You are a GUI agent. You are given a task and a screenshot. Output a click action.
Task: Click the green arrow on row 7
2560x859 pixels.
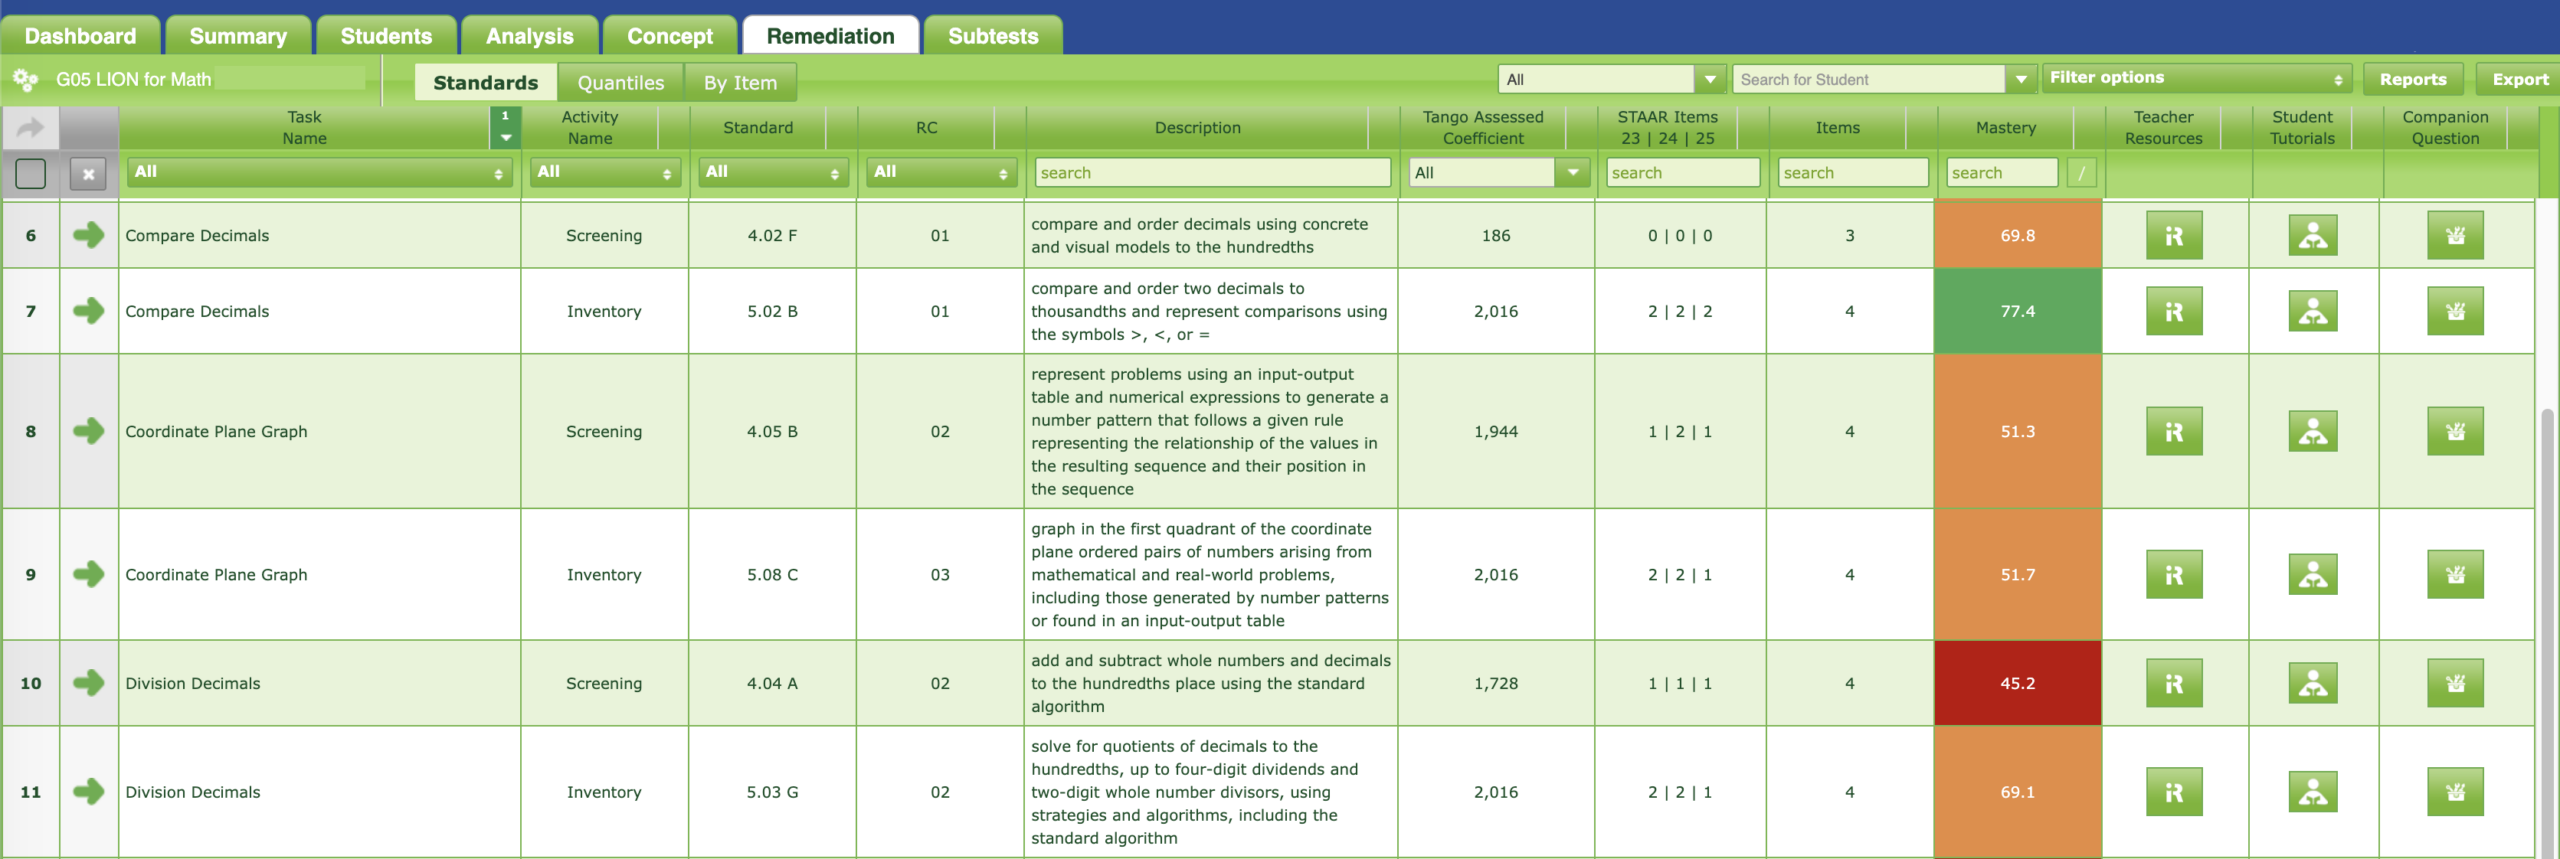[89, 312]
